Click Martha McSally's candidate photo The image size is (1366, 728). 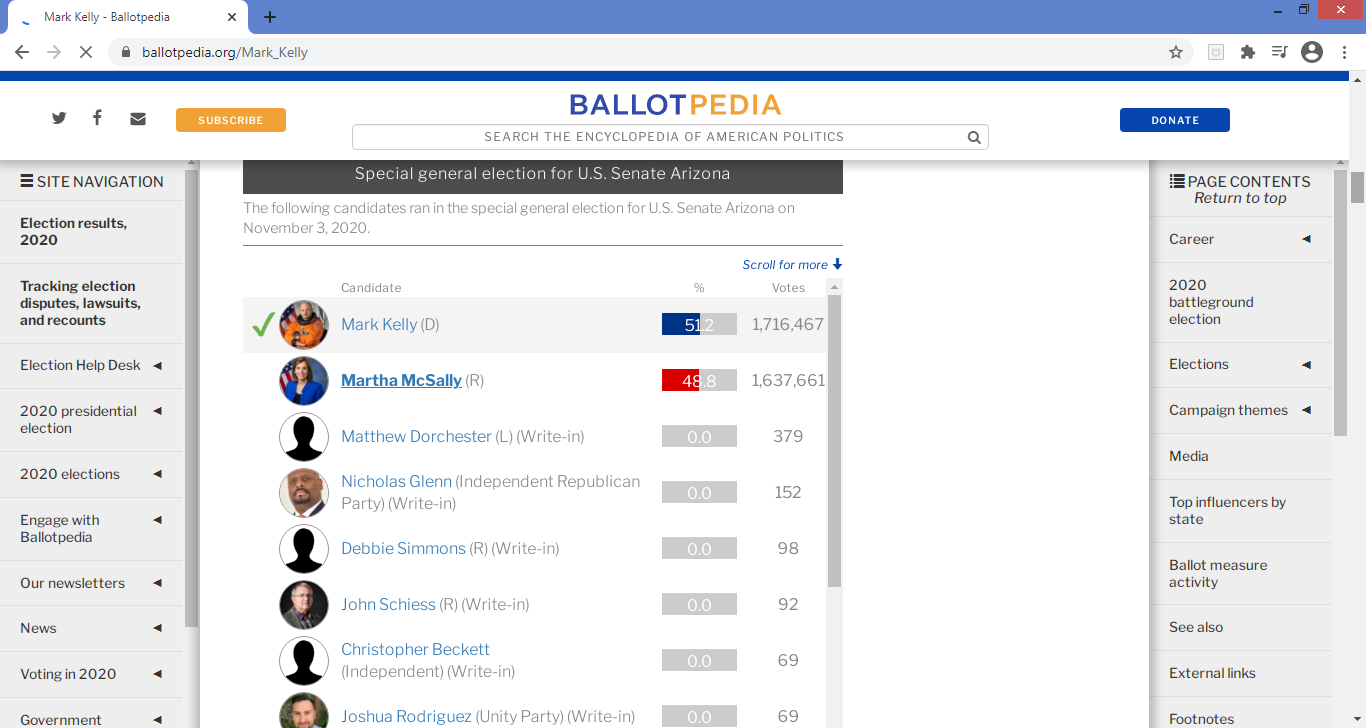coord(304,381)
